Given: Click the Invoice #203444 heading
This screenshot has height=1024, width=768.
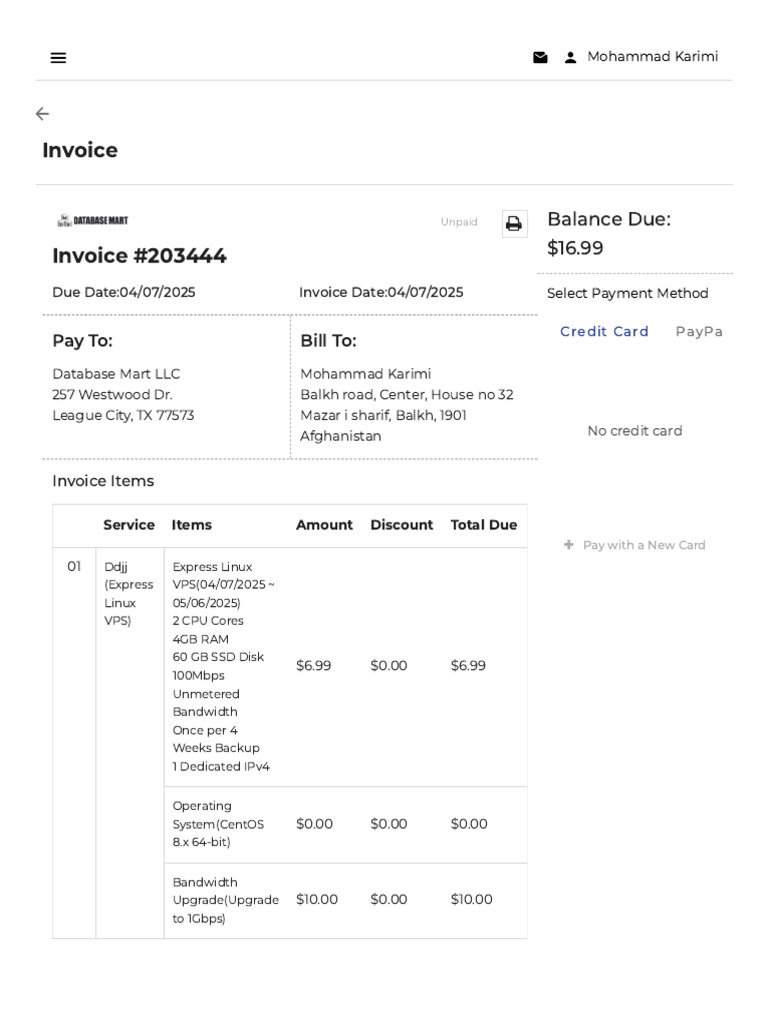Looking at the screenshot, I should coord(139,256).
